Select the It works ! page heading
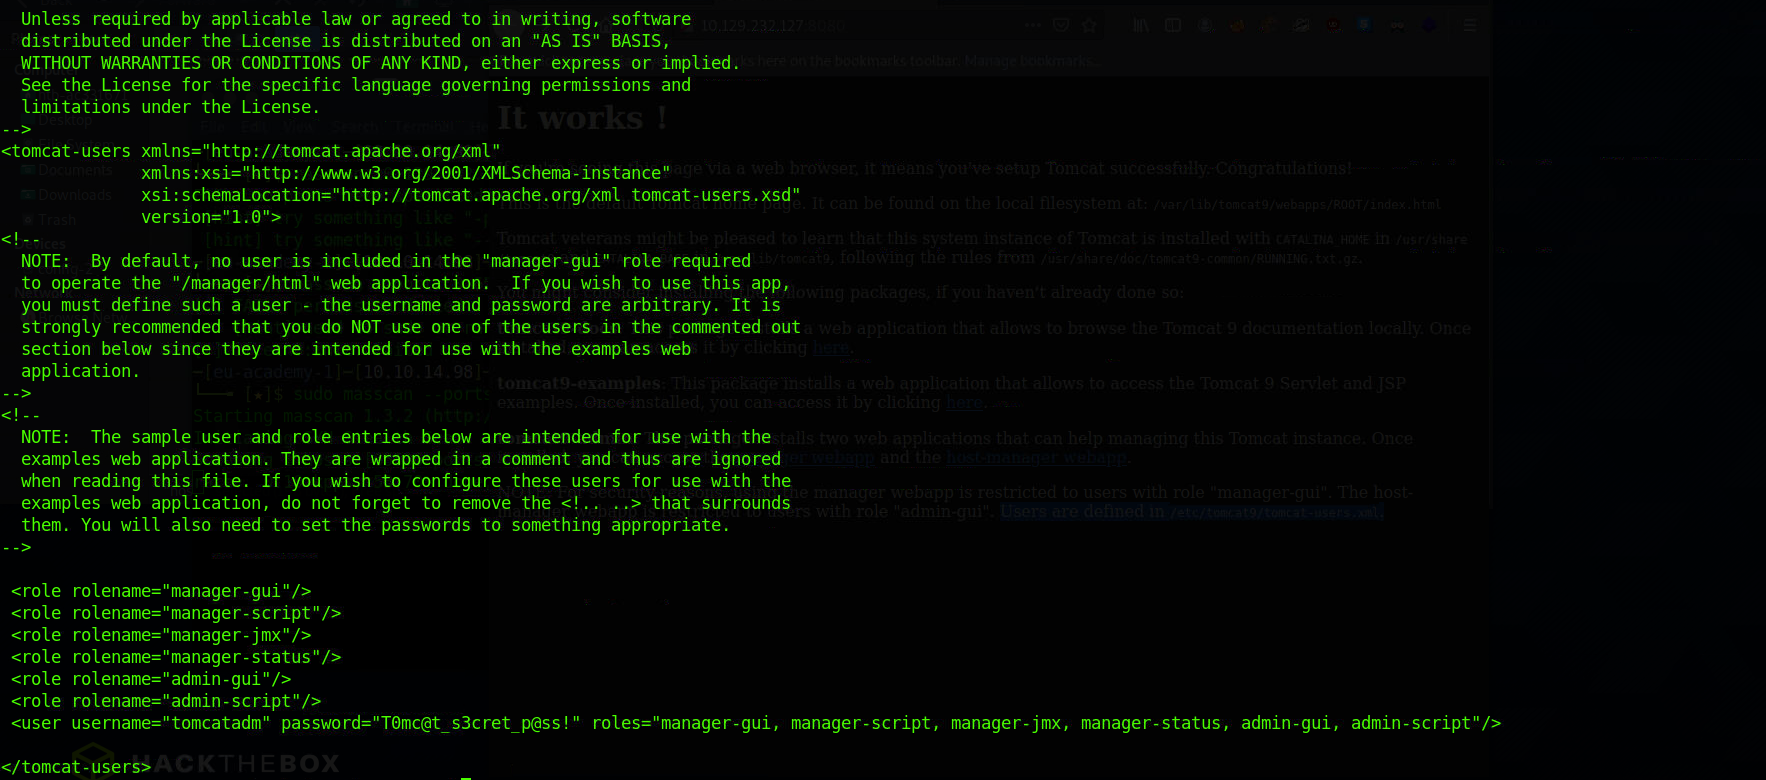The width and height of the screenshot is (1766, 780). 582,118
